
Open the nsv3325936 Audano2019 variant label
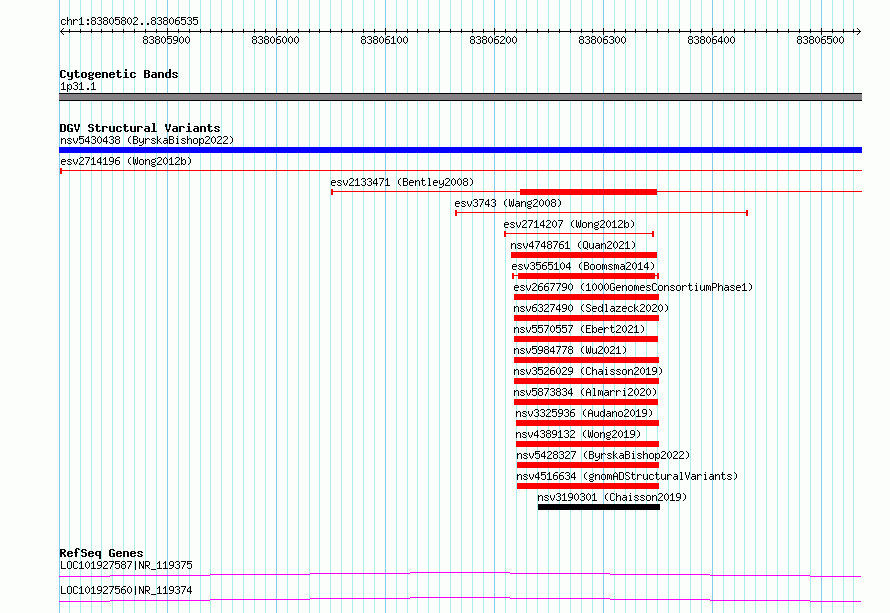pyautogui.click(x=584, y=413)
